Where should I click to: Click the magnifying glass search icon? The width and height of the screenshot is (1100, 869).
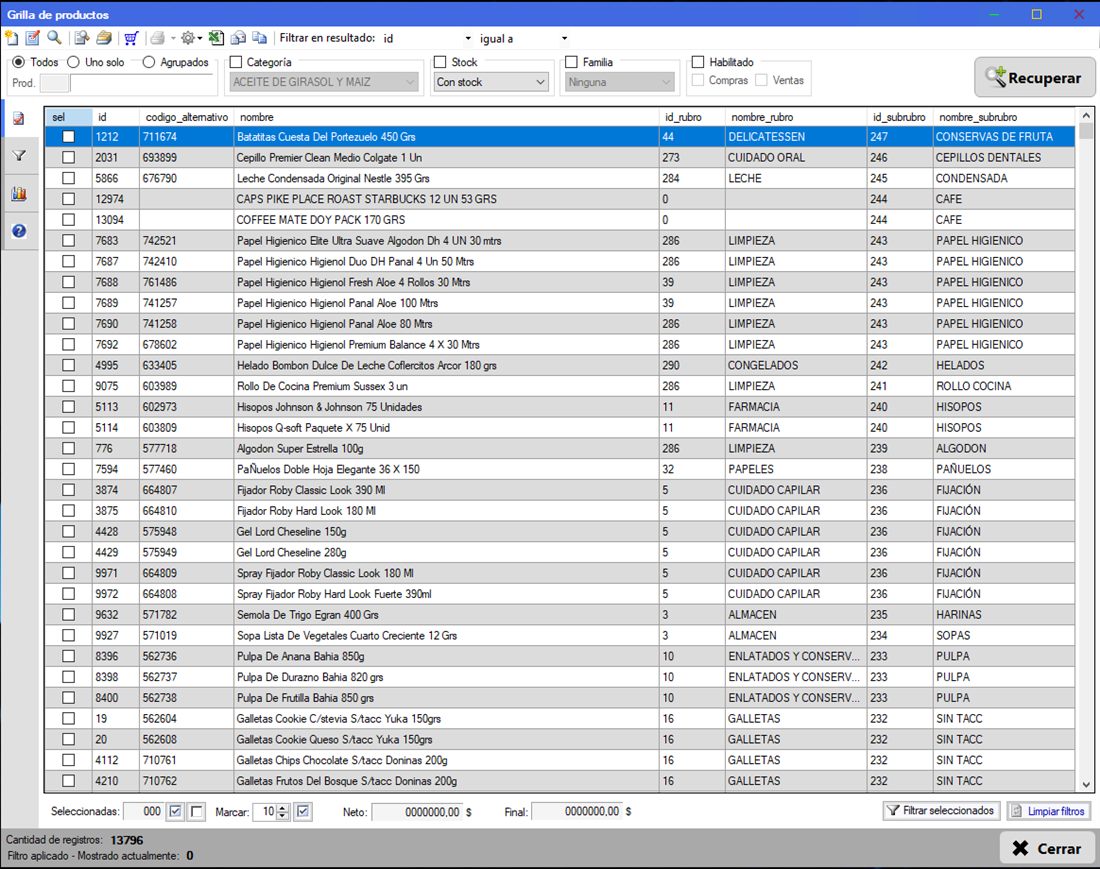[x=54, y=38]
